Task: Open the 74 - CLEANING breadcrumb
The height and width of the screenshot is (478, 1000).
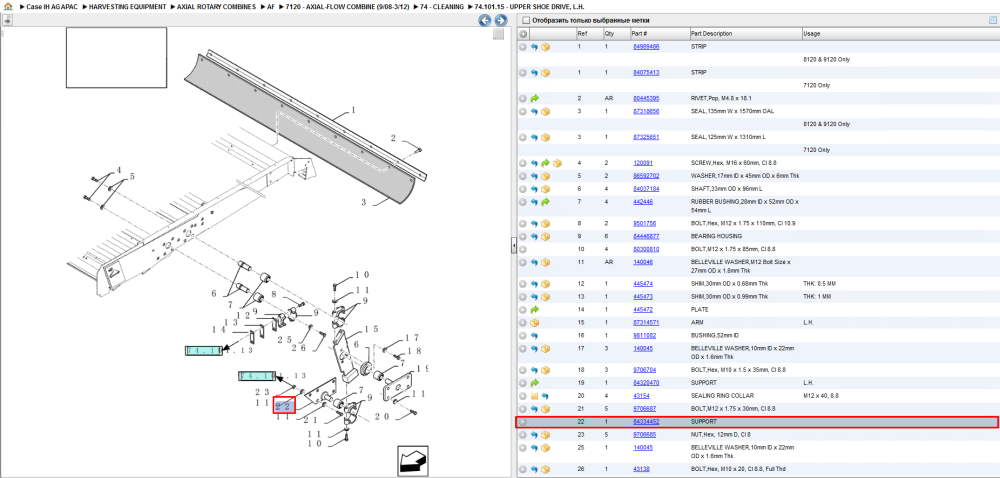Action: click(441, 6)
